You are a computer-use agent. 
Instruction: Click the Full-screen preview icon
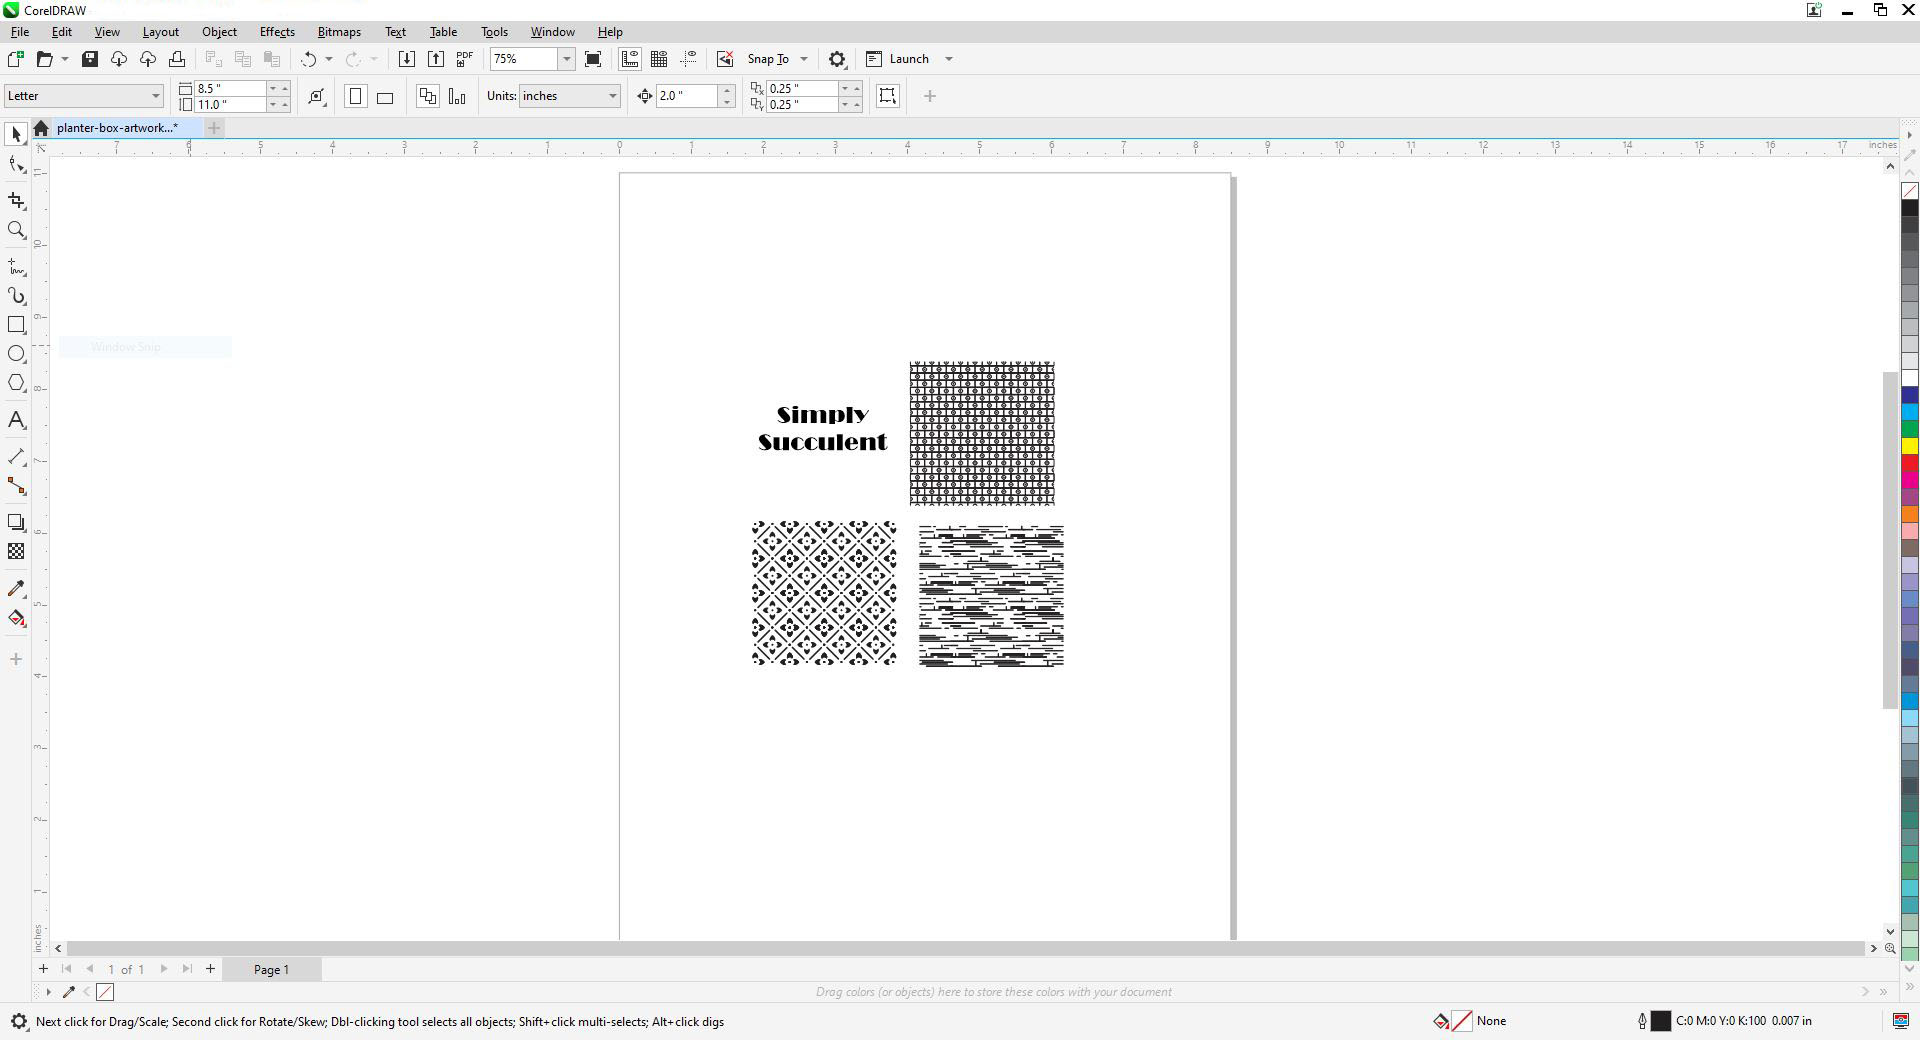[593, 59]
